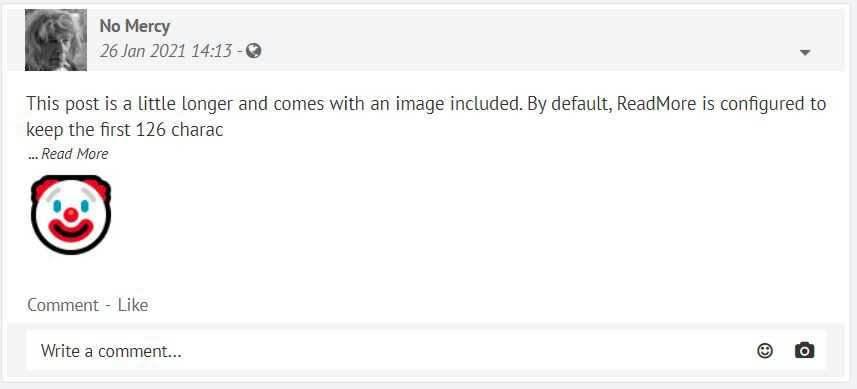Open the No Mercy profile name link
Viewport: 857px width, 389px height.
click(134, 26)
